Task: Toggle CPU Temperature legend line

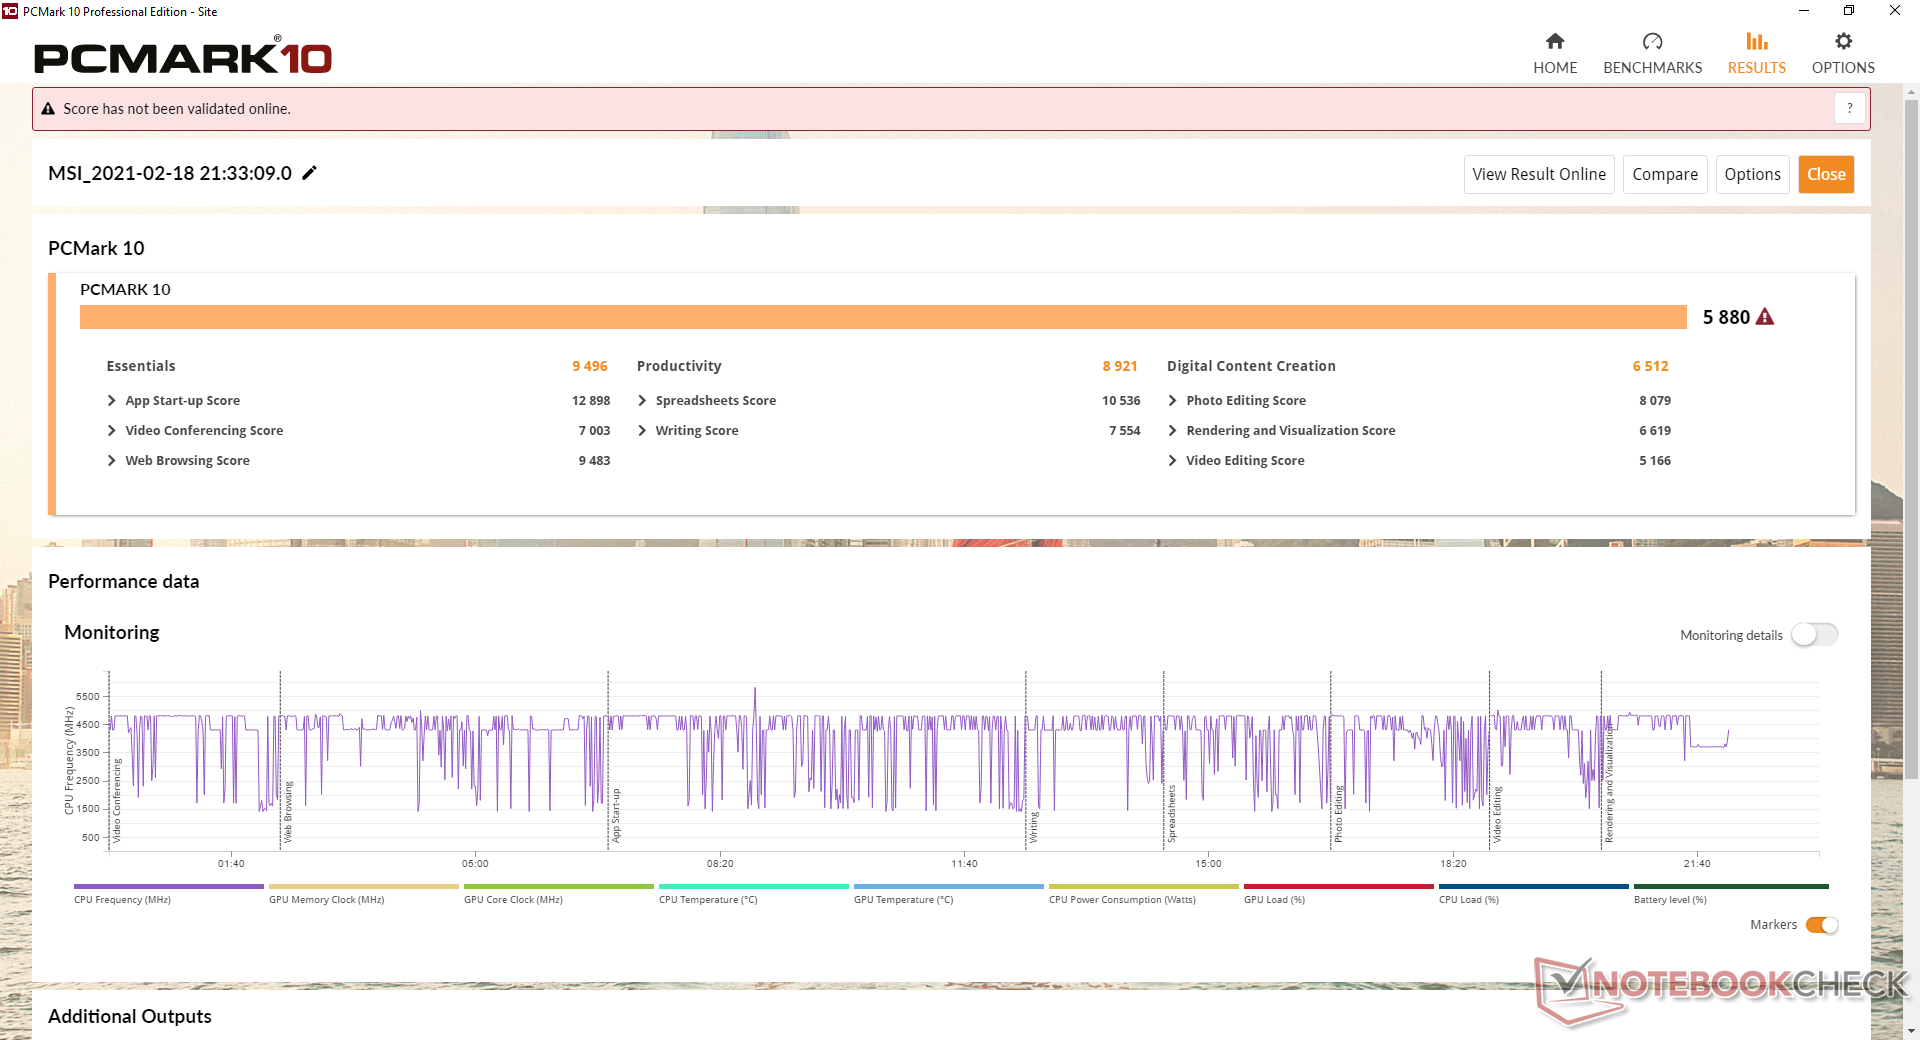Action: (x=754, y=886)
